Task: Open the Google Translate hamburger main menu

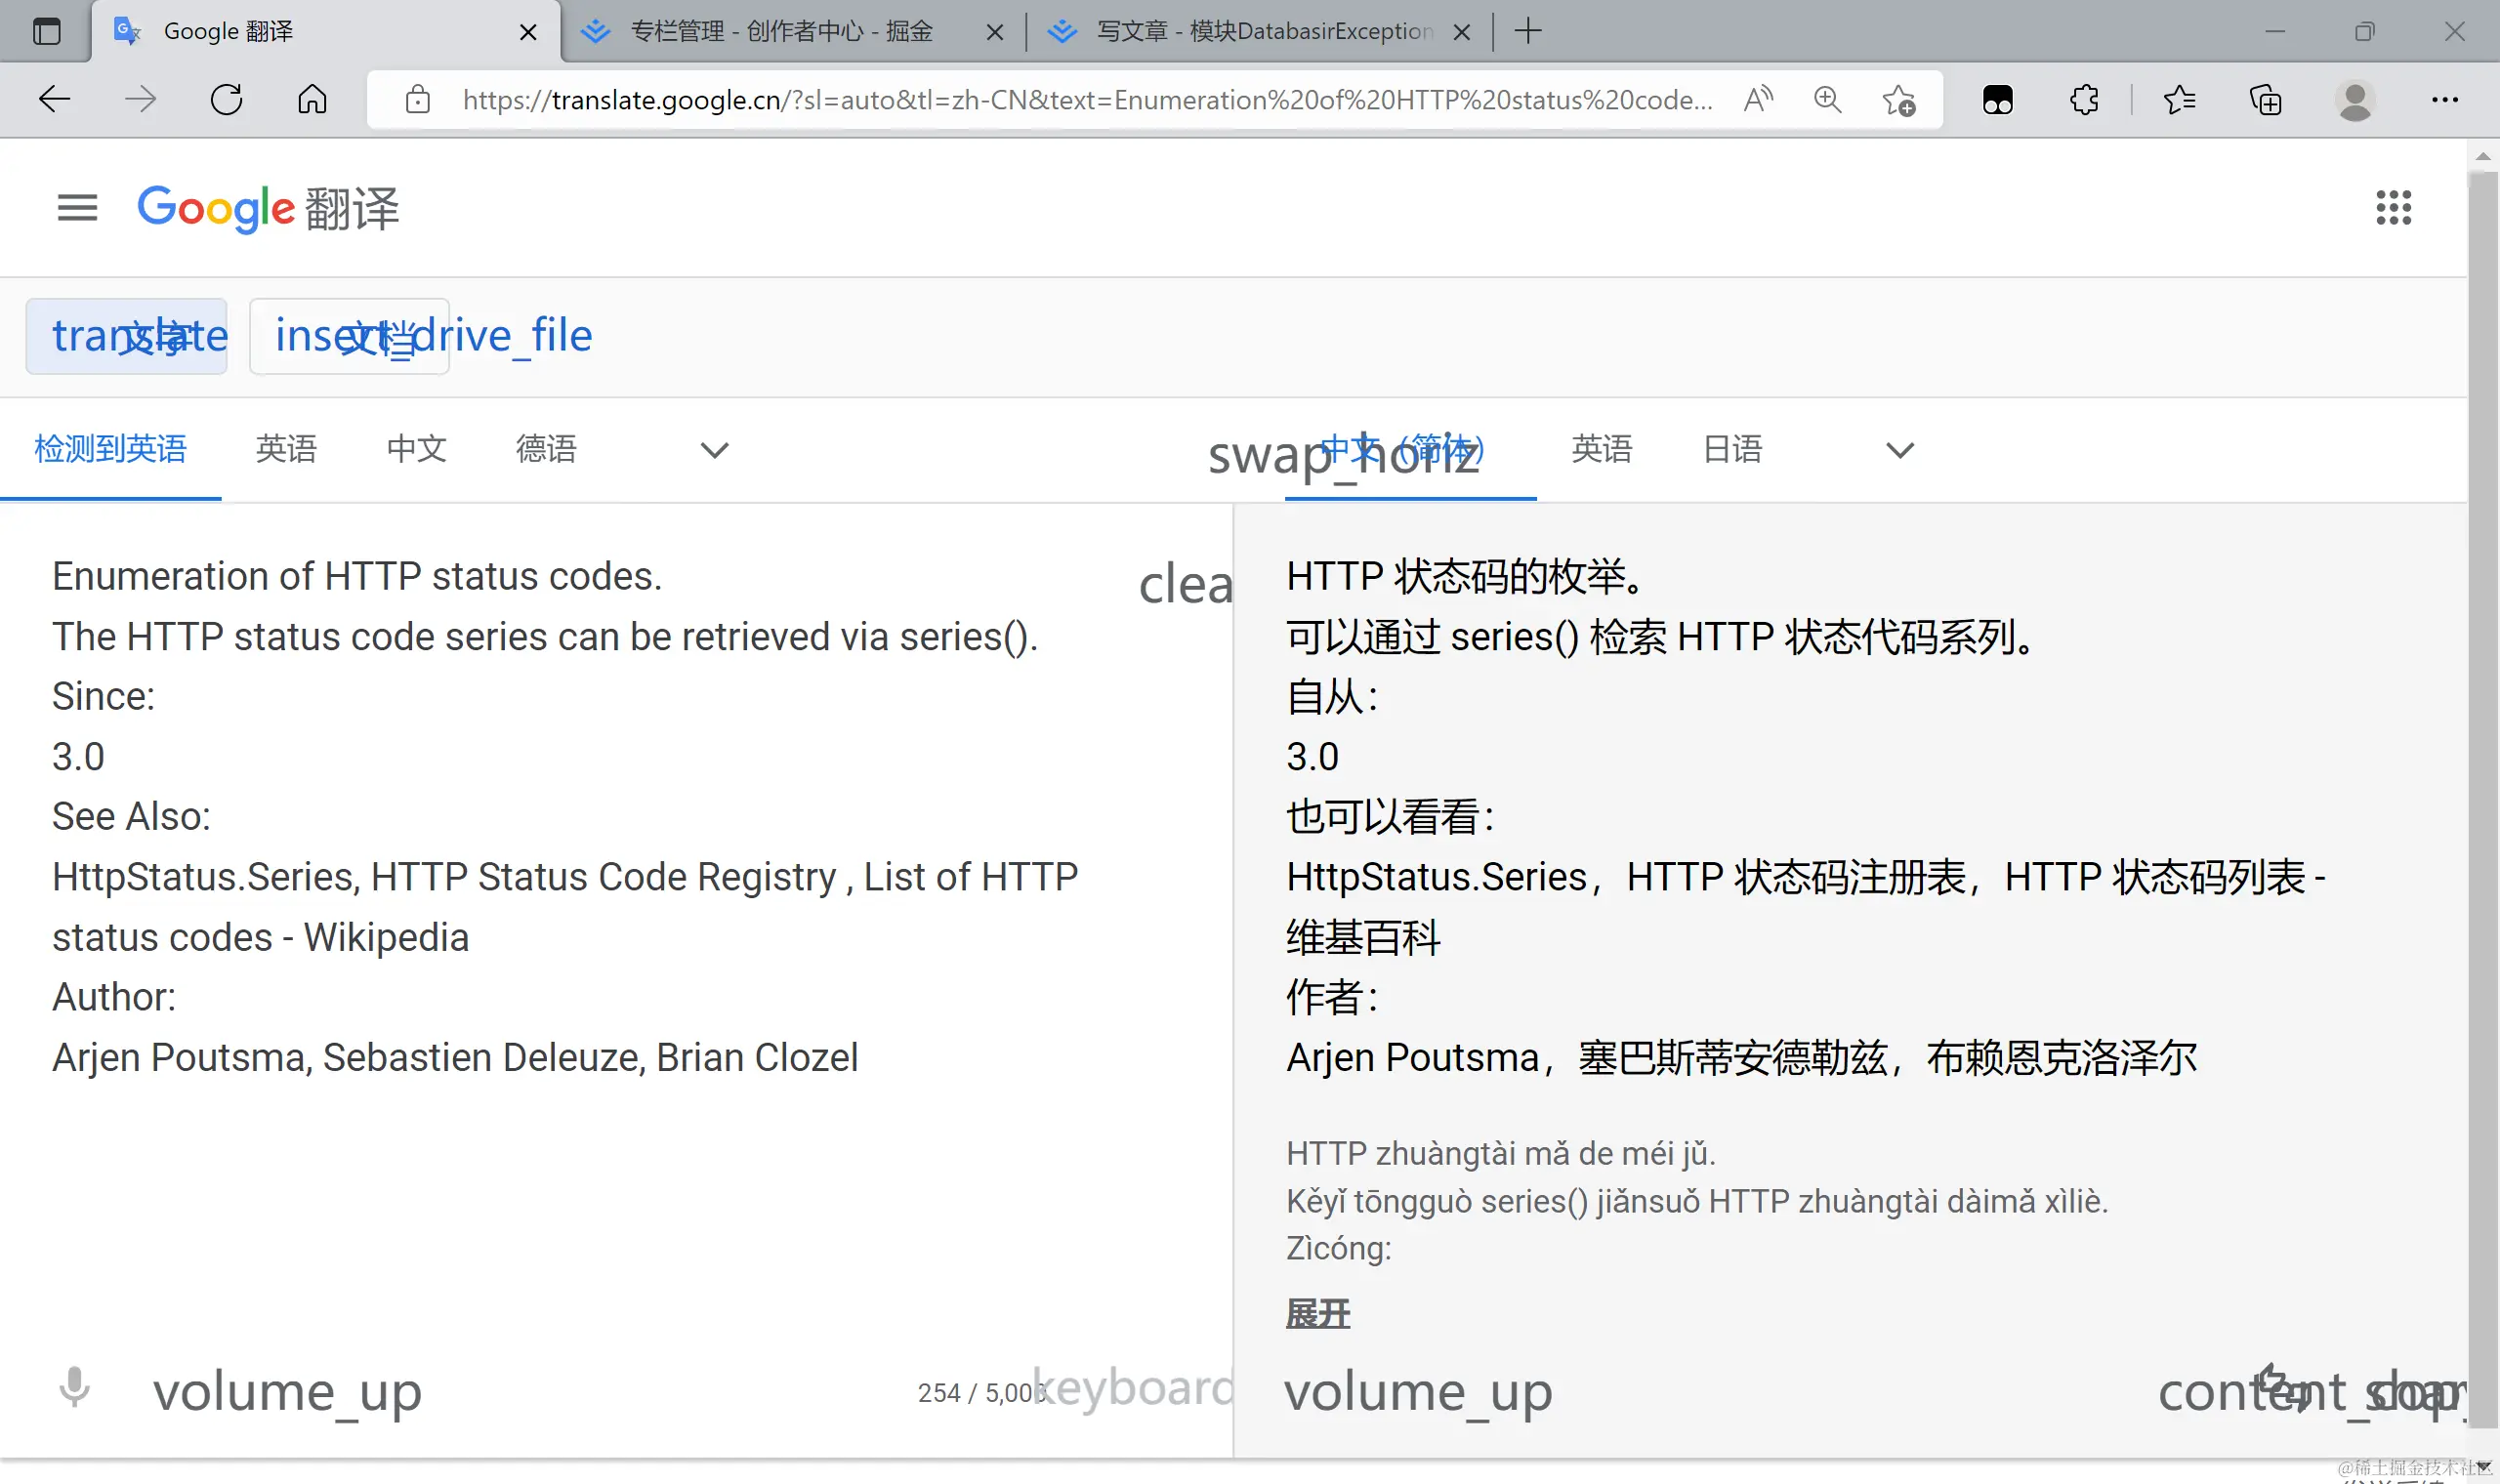Action: pyautogui.click(x=77, y=208)
